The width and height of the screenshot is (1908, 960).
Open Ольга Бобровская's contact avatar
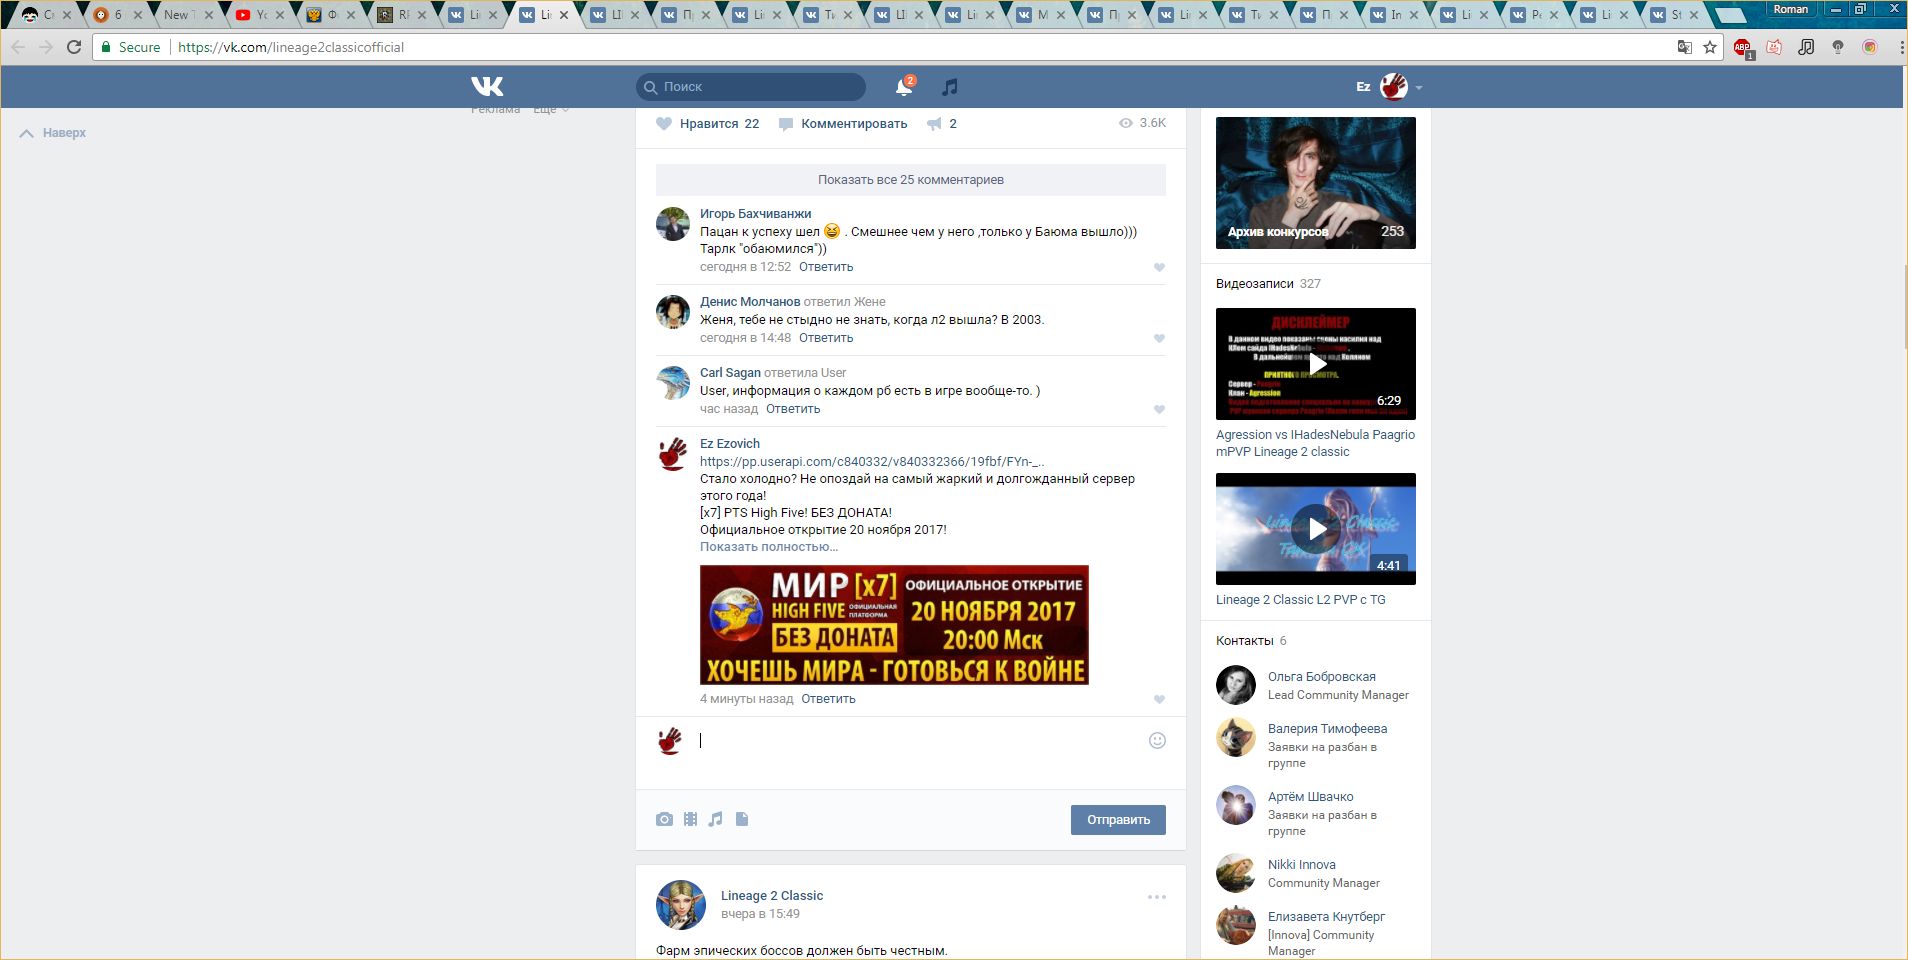[x=1236, y=685]
